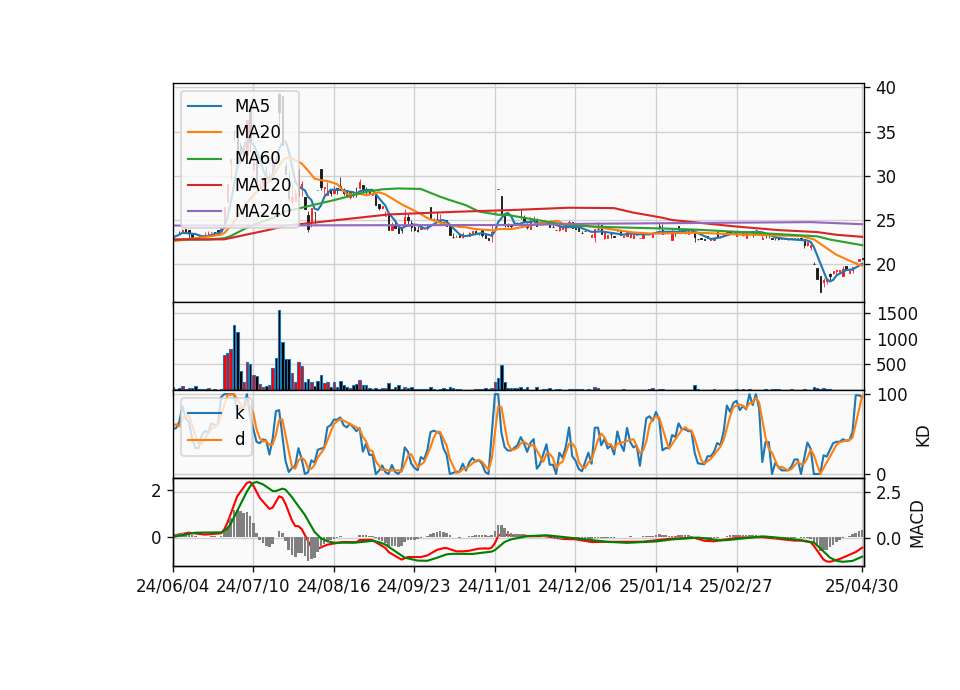This screenshot has width=960, height=690.
Task: Click the orange MA20 legend line sample
Action: point(204,132)
